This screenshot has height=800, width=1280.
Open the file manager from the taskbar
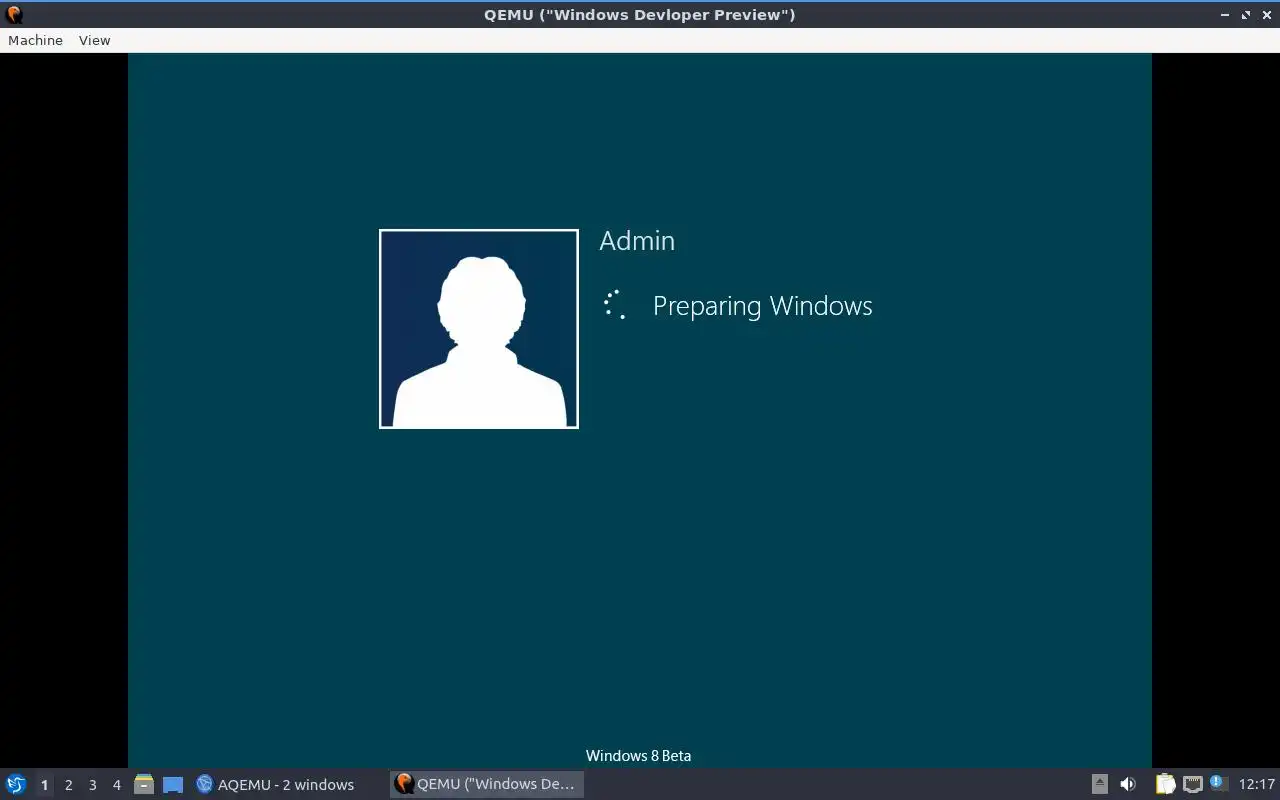pyautogui.click(x=144, y=784)
